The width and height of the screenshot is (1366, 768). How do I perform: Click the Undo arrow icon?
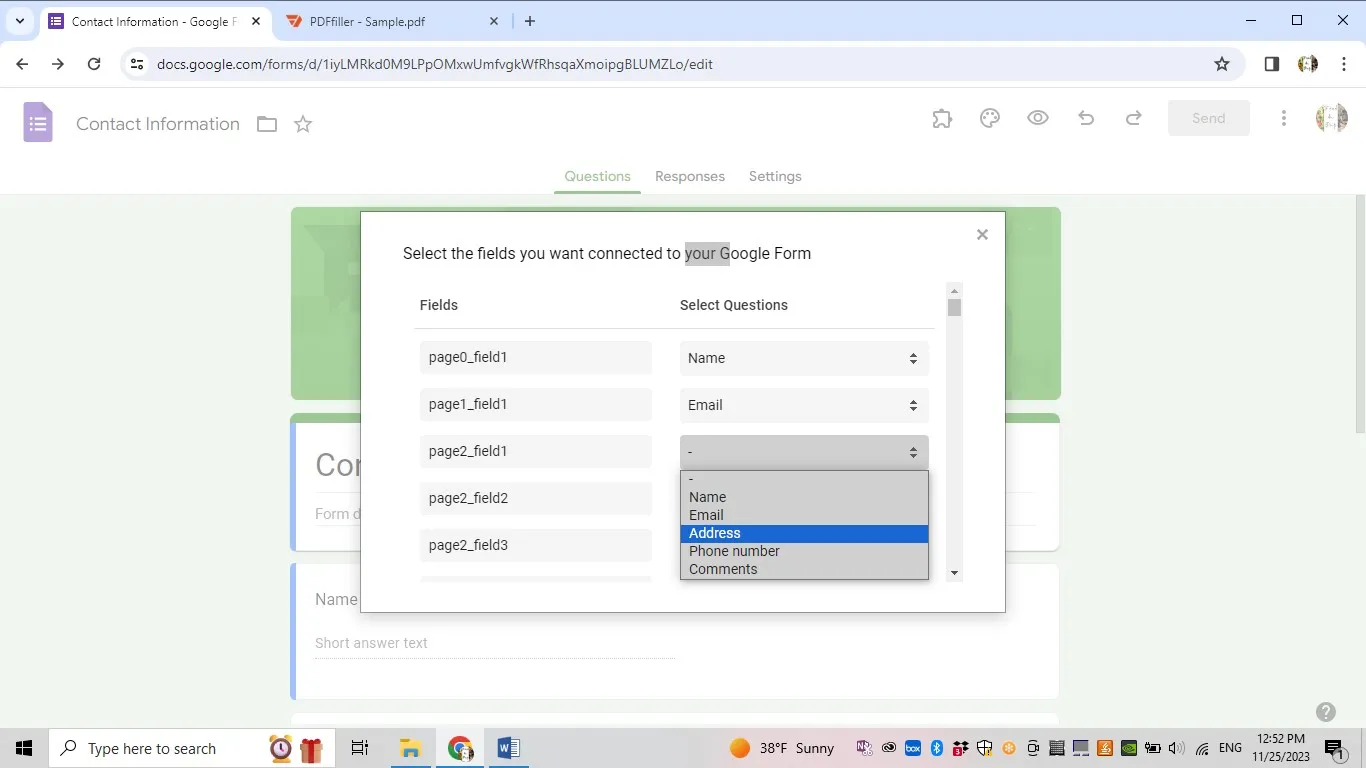(x=1085, y=118)
